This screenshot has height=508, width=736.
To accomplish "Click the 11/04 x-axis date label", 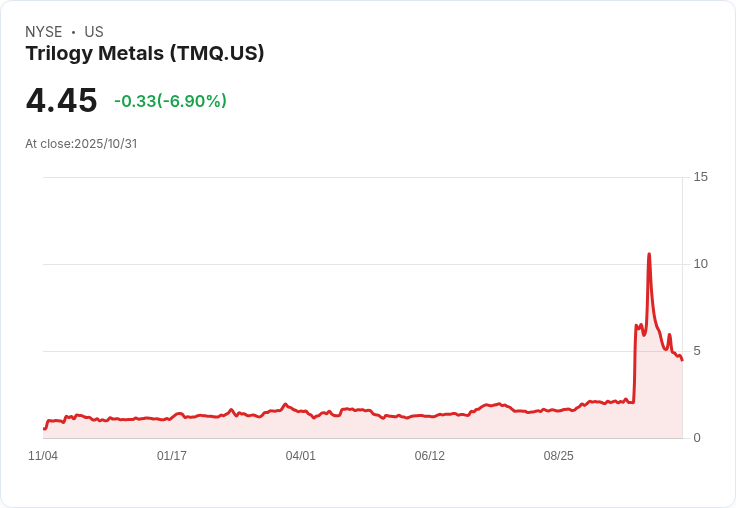I will tap(43, 456).
